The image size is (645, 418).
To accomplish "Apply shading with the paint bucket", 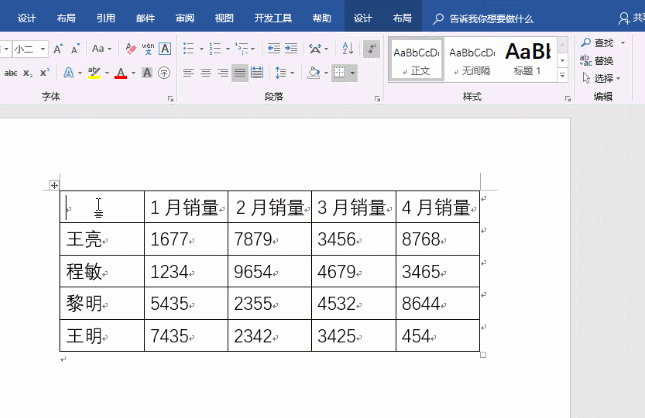I will tap(314, 73).
